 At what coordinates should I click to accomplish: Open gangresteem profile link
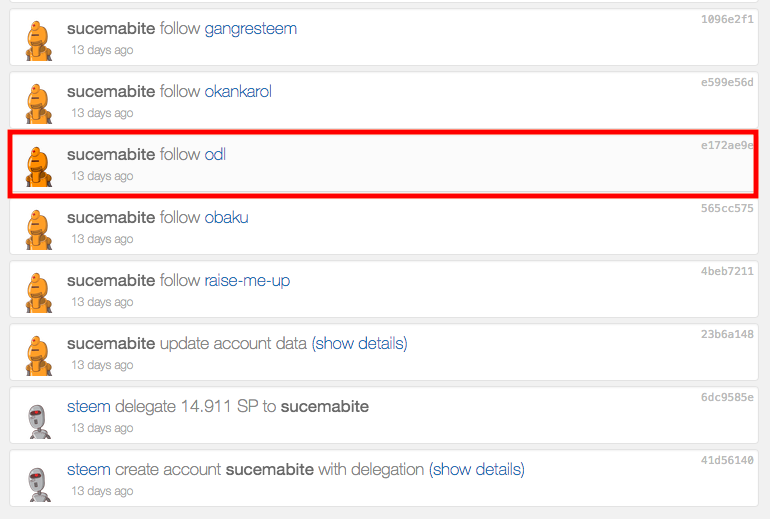click(x=250, y=29)
